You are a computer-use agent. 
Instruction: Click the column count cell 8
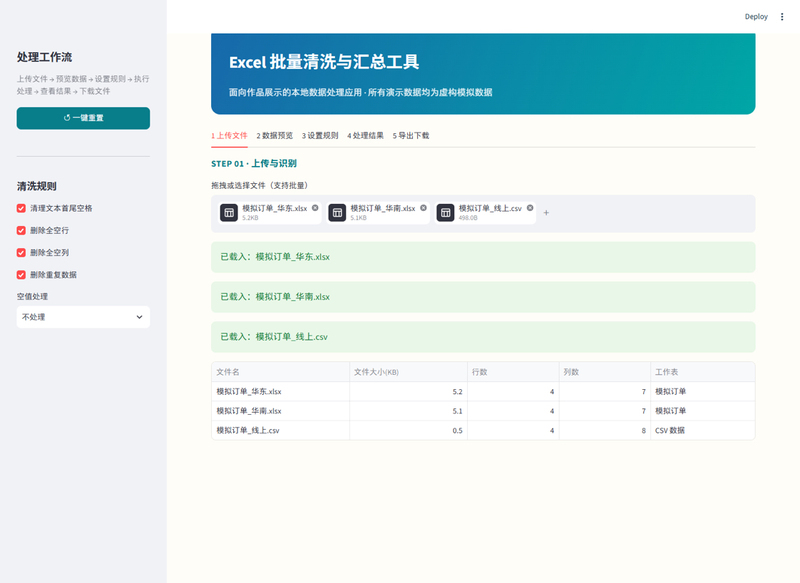coord(605,430)
